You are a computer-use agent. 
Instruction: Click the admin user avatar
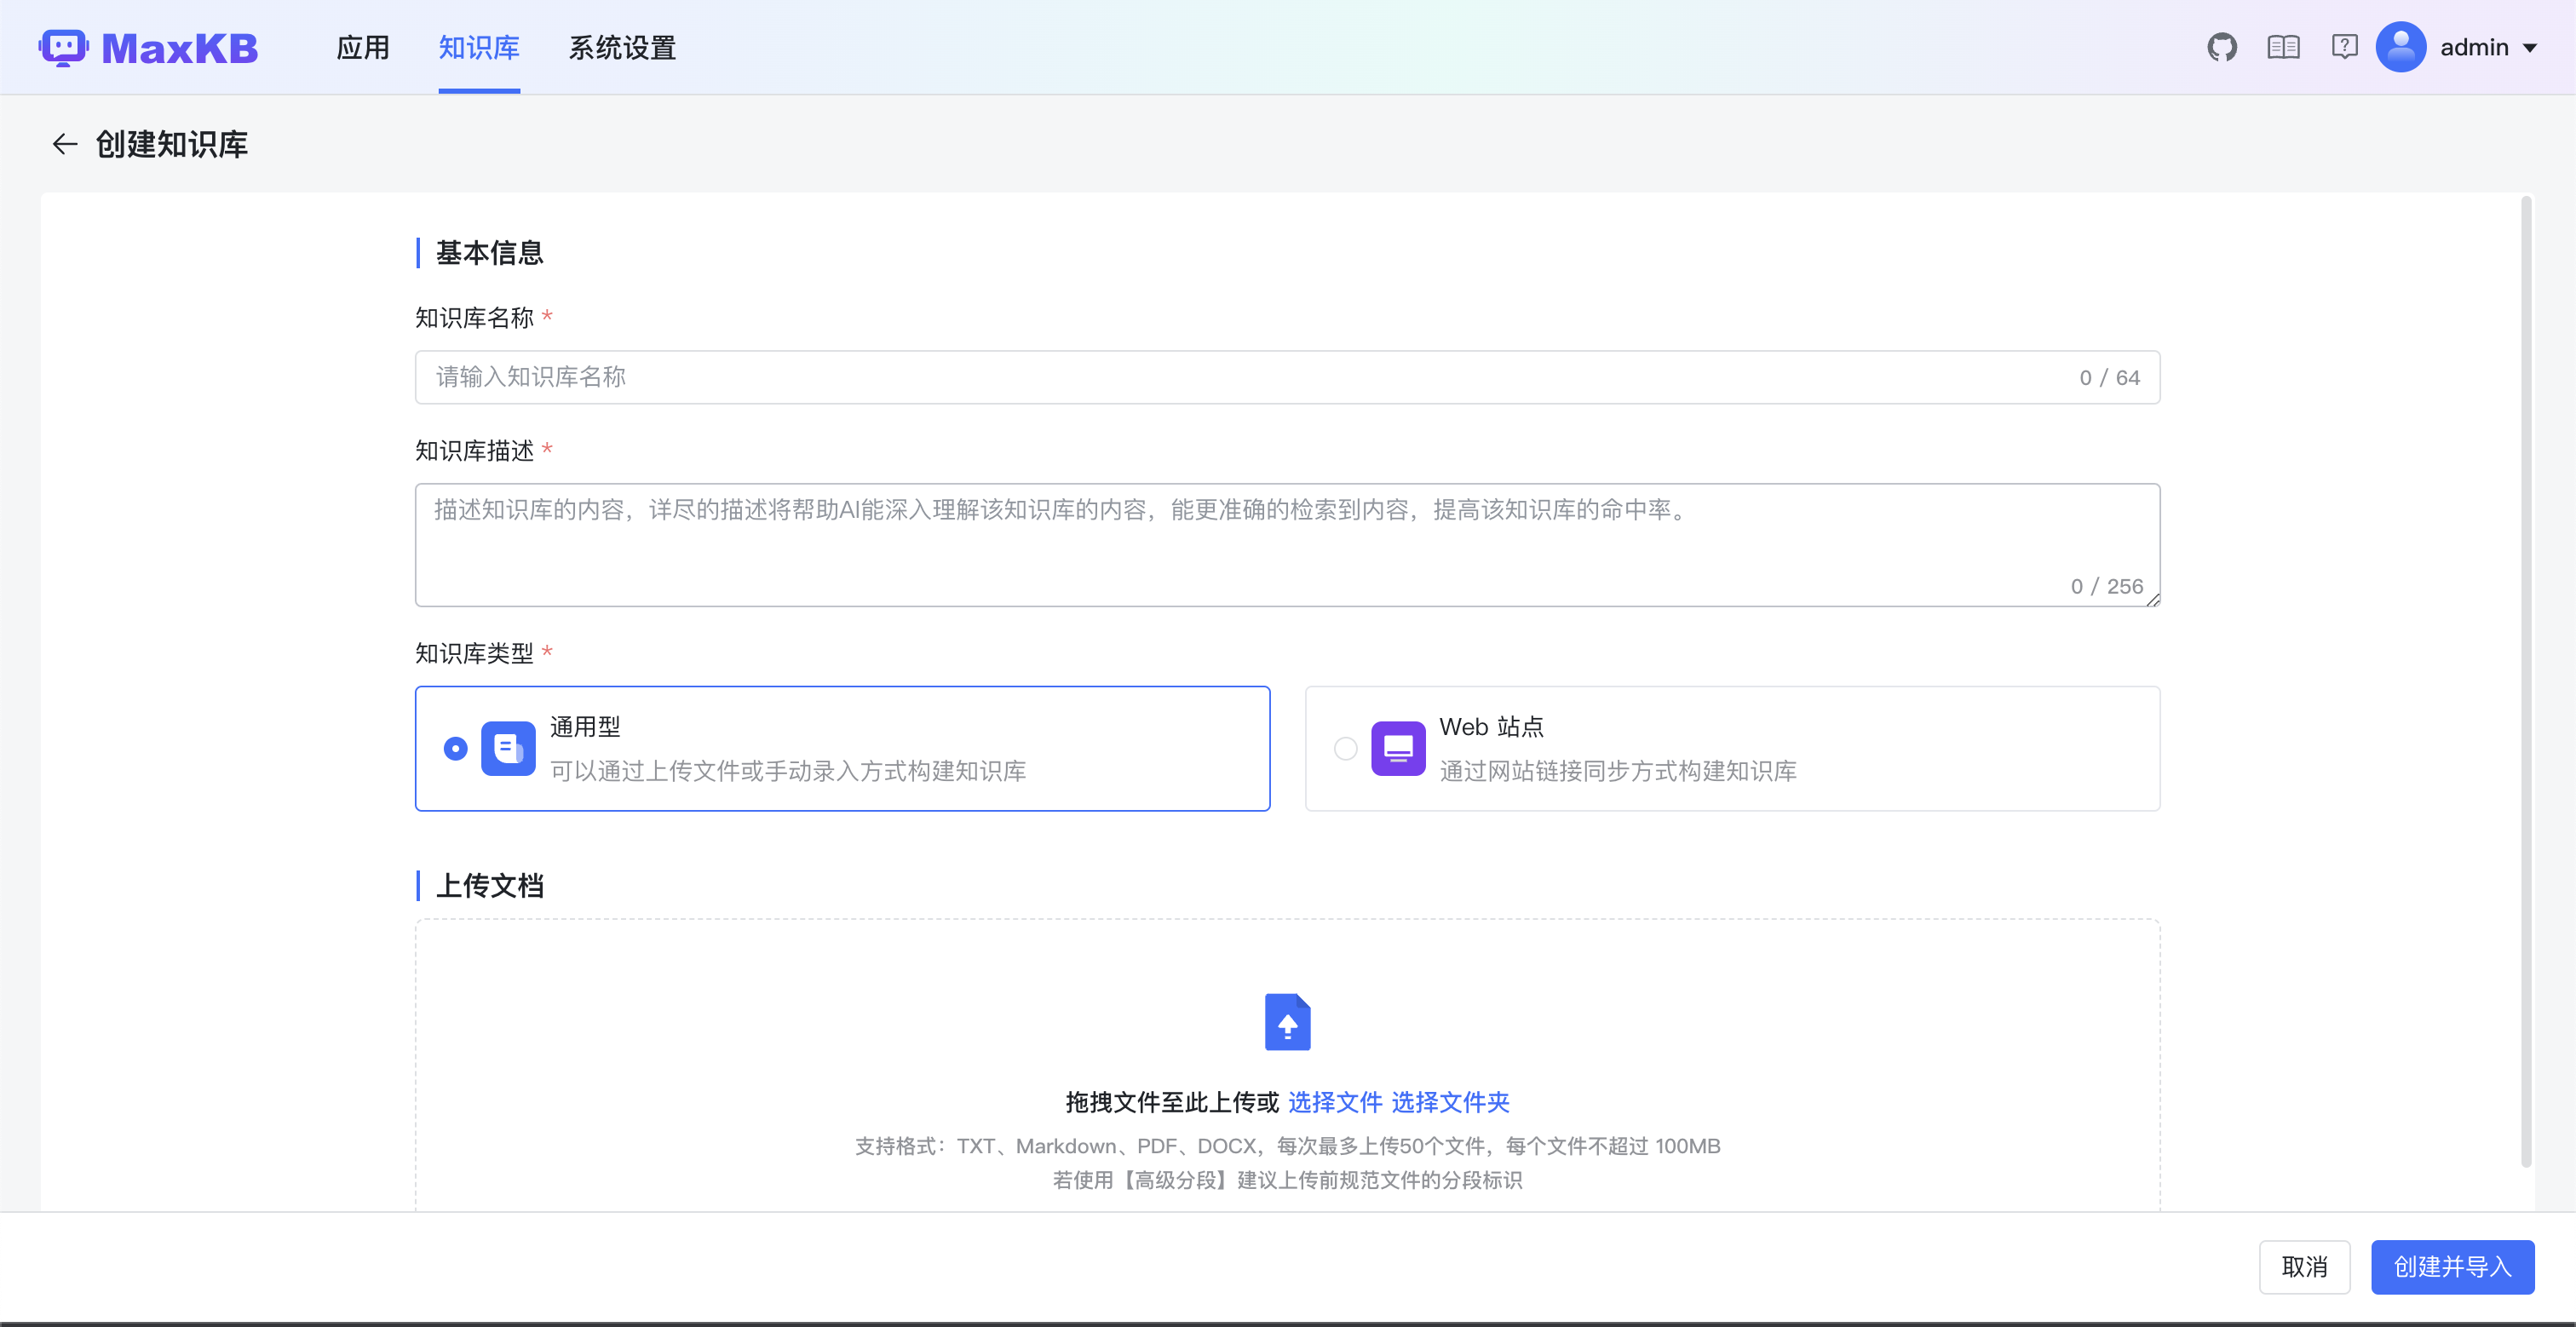(2400, 47)
